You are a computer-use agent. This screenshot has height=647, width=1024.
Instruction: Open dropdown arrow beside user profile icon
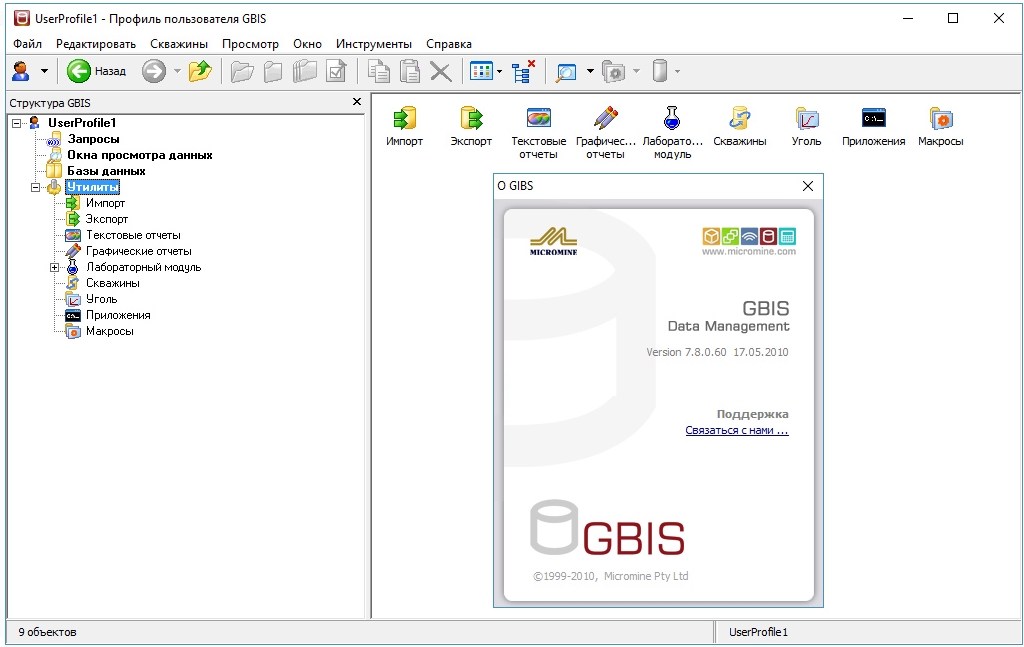(44, 71)
